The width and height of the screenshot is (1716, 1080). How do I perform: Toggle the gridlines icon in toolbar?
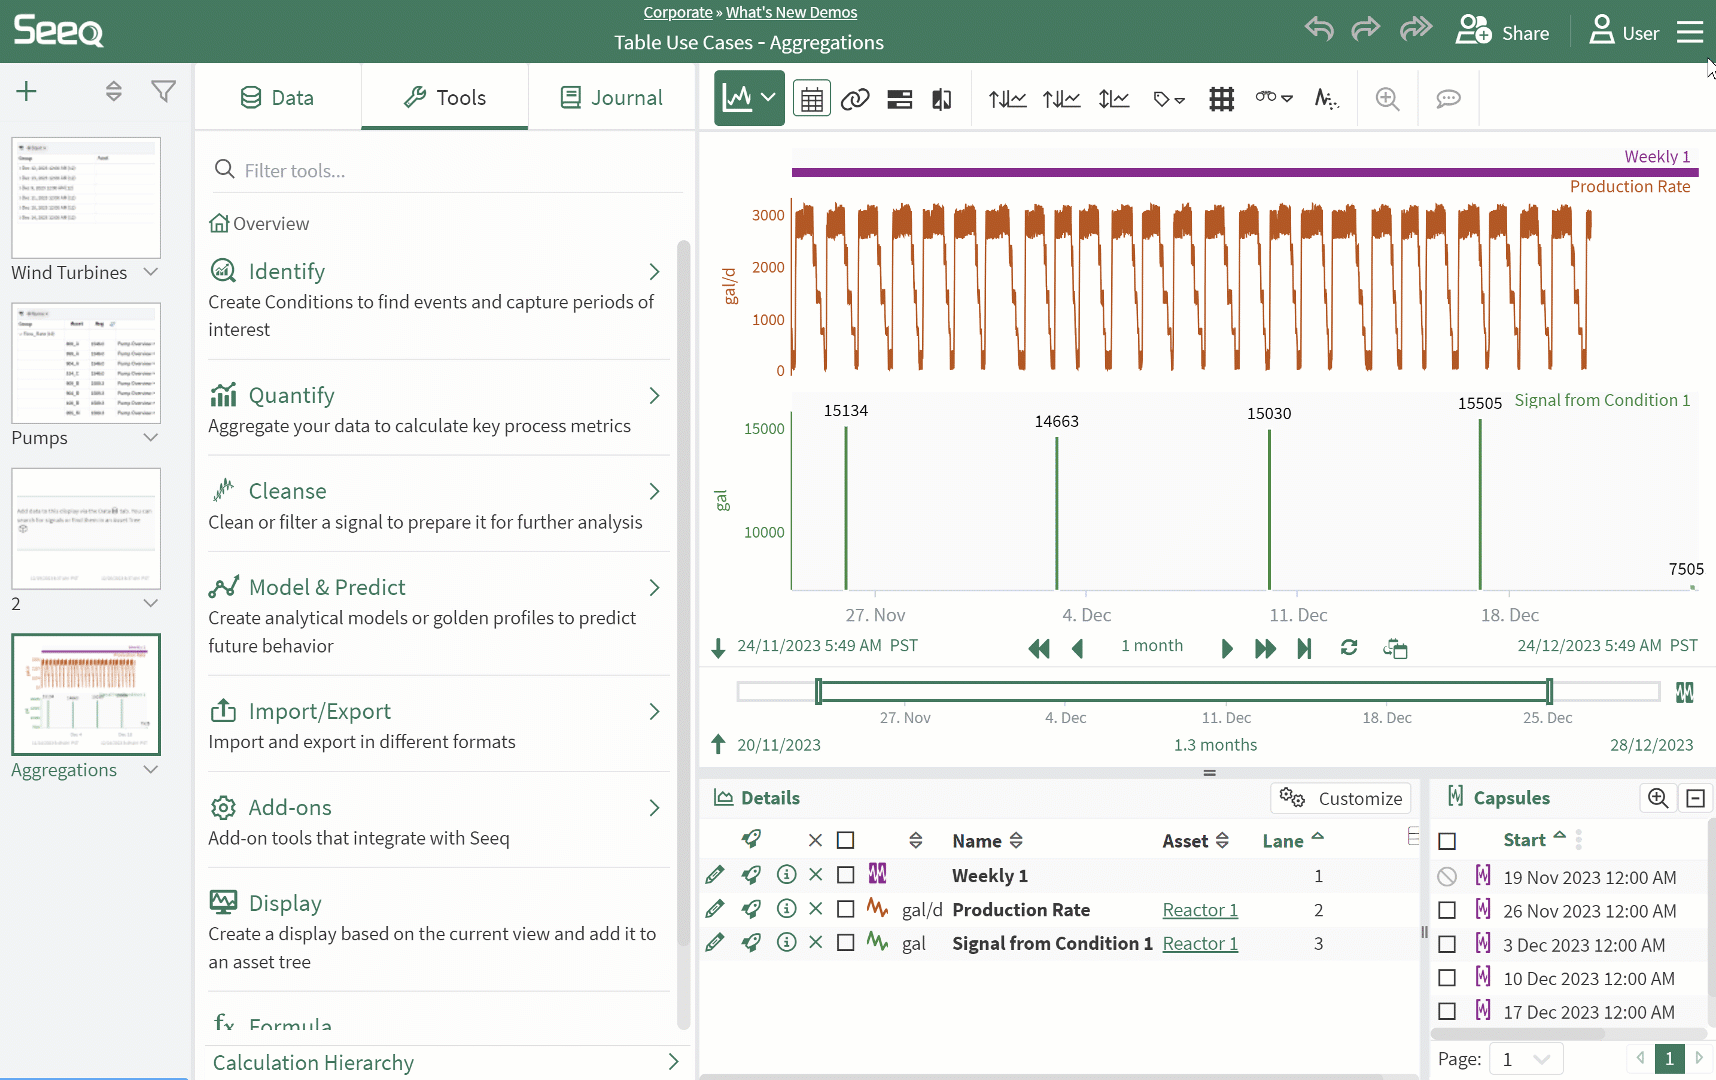(1221, 99)
